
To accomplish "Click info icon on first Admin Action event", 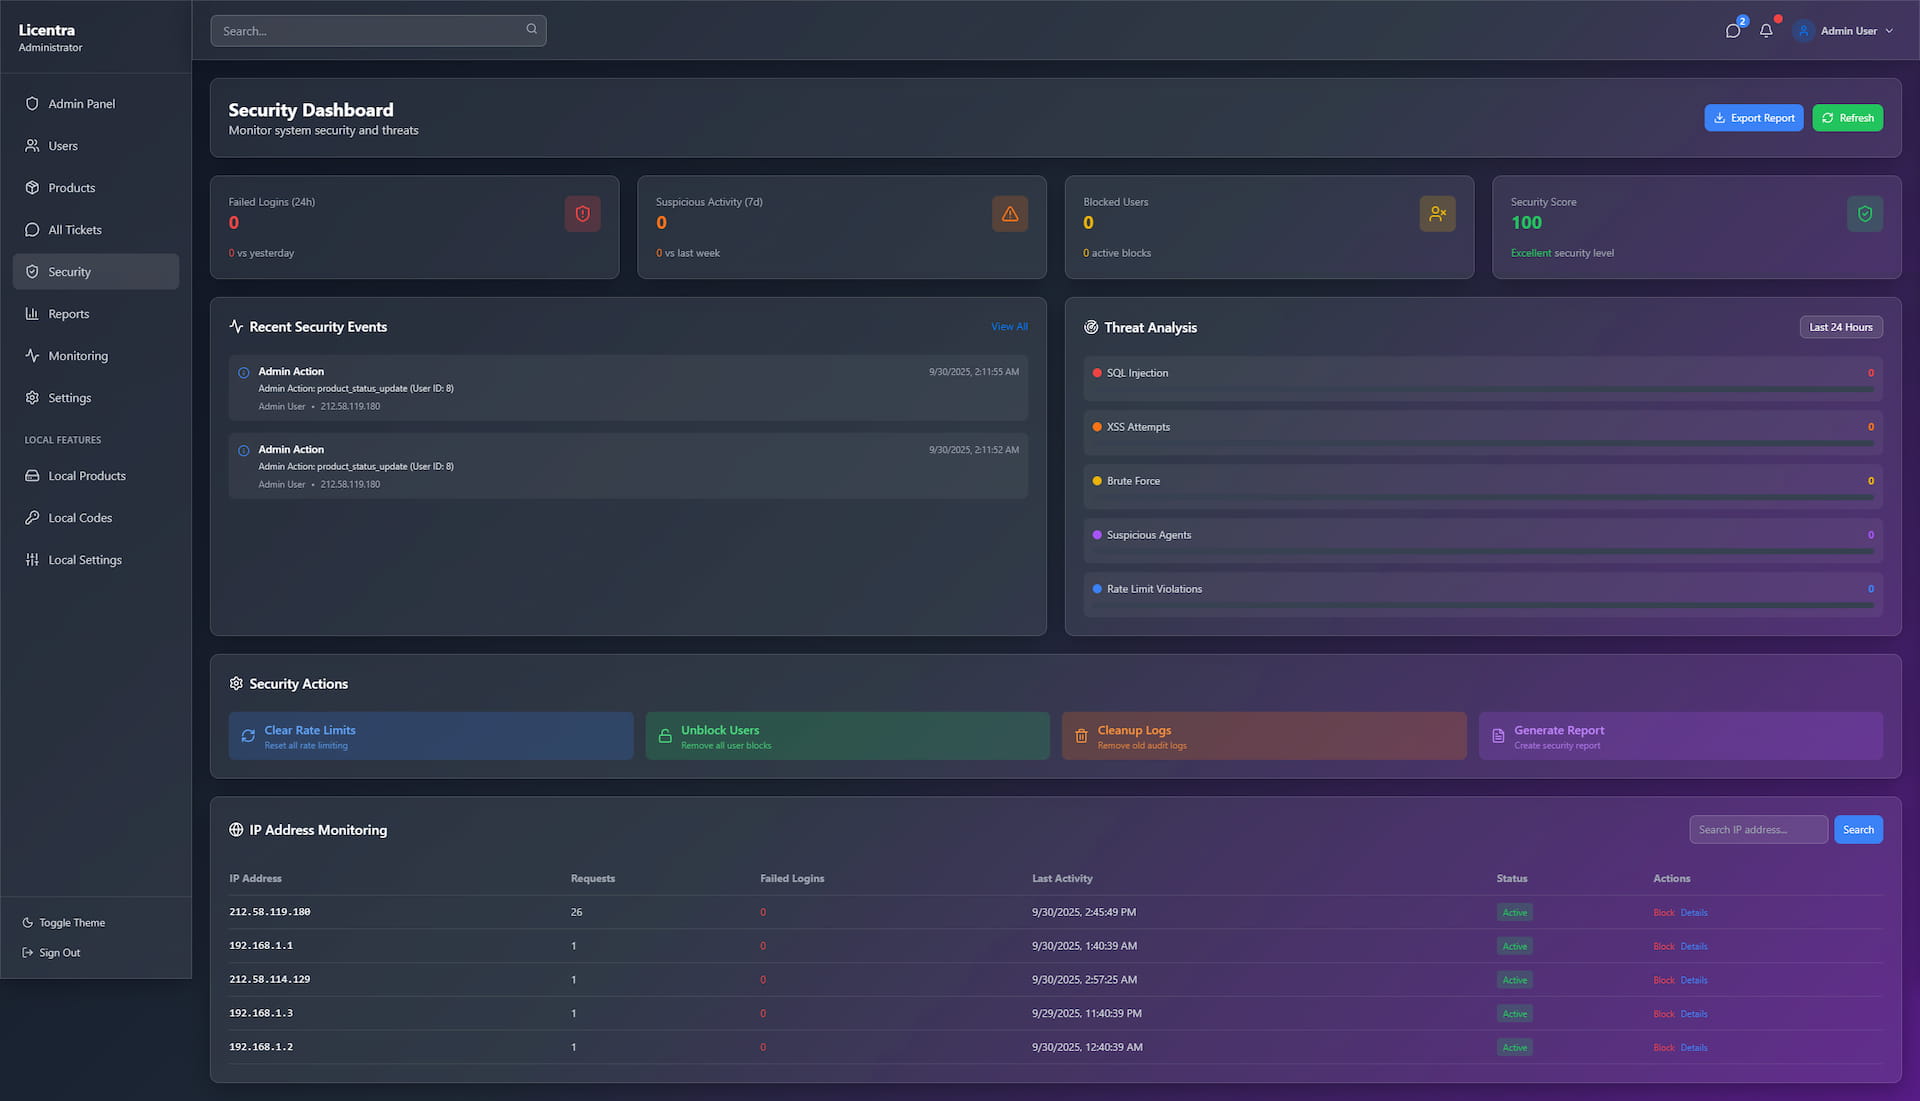I will point(243,373).
